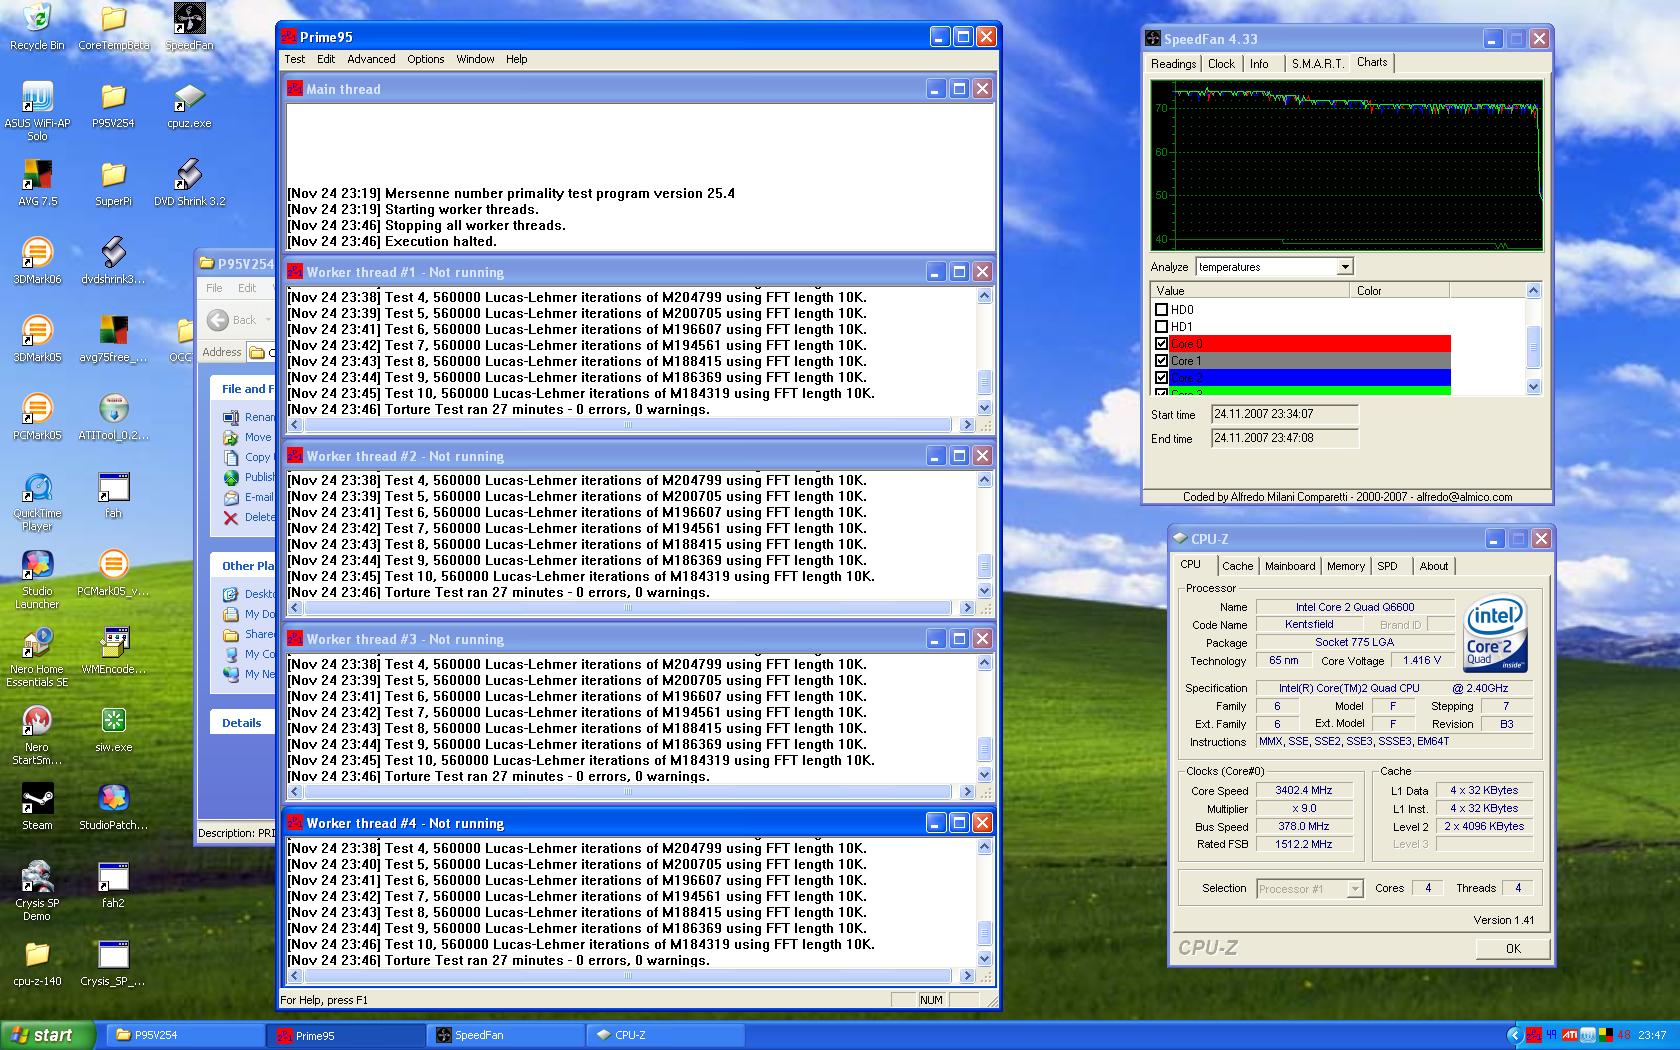Open the Recycle Bin desktop icon
Viewport: 1680px width, 1050px height.
coord(37,27)
